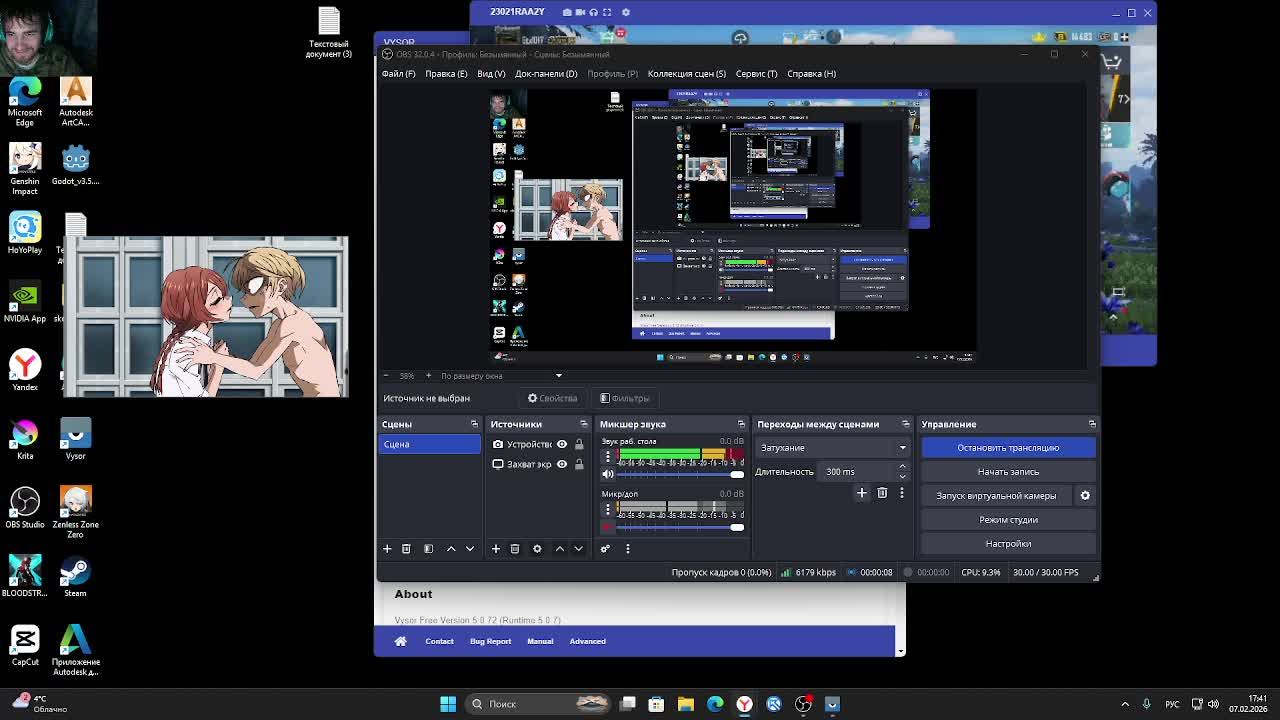Click the Звук раб. стола volume slider
This screenshot has height=720, width=1280.
680,474
